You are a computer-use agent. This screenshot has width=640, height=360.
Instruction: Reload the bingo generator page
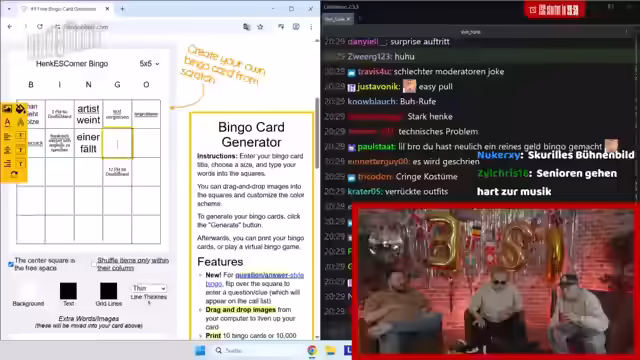point(40,27)
